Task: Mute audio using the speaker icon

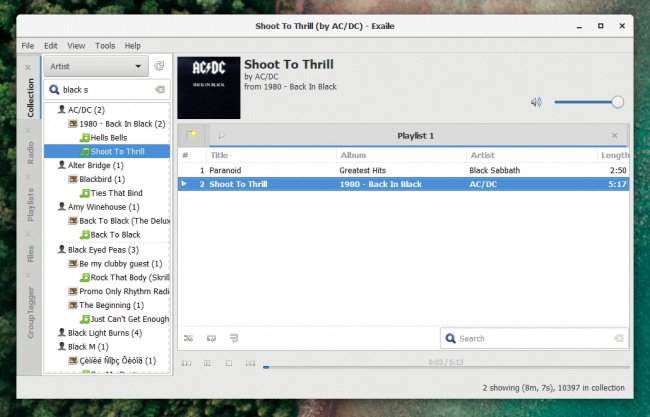Action: click(536, 102)
